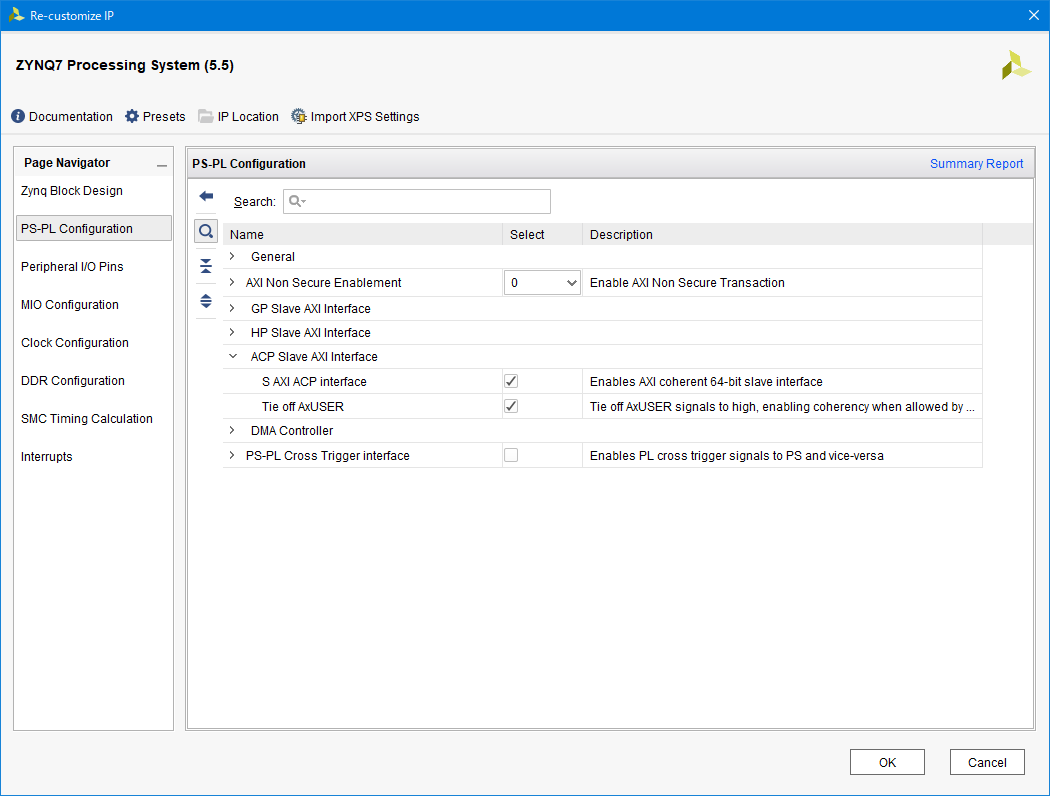Close the Re-customize IP dialog
Image resolution: width=1050 pixels, height=796 pixels.
(x=1034, y=15)
